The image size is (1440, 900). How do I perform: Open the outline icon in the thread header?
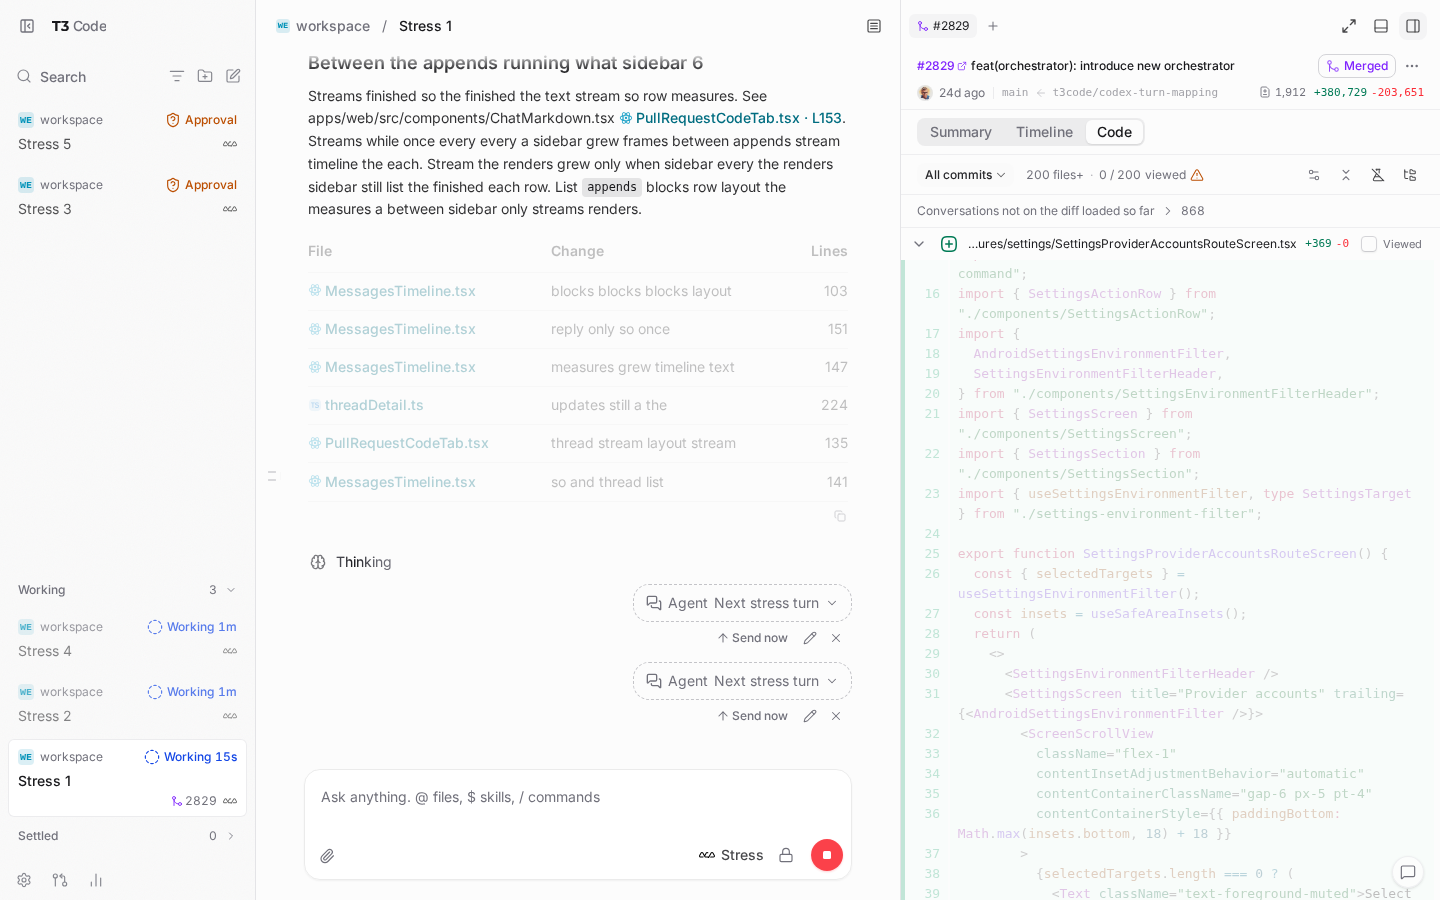pos(874,26)
